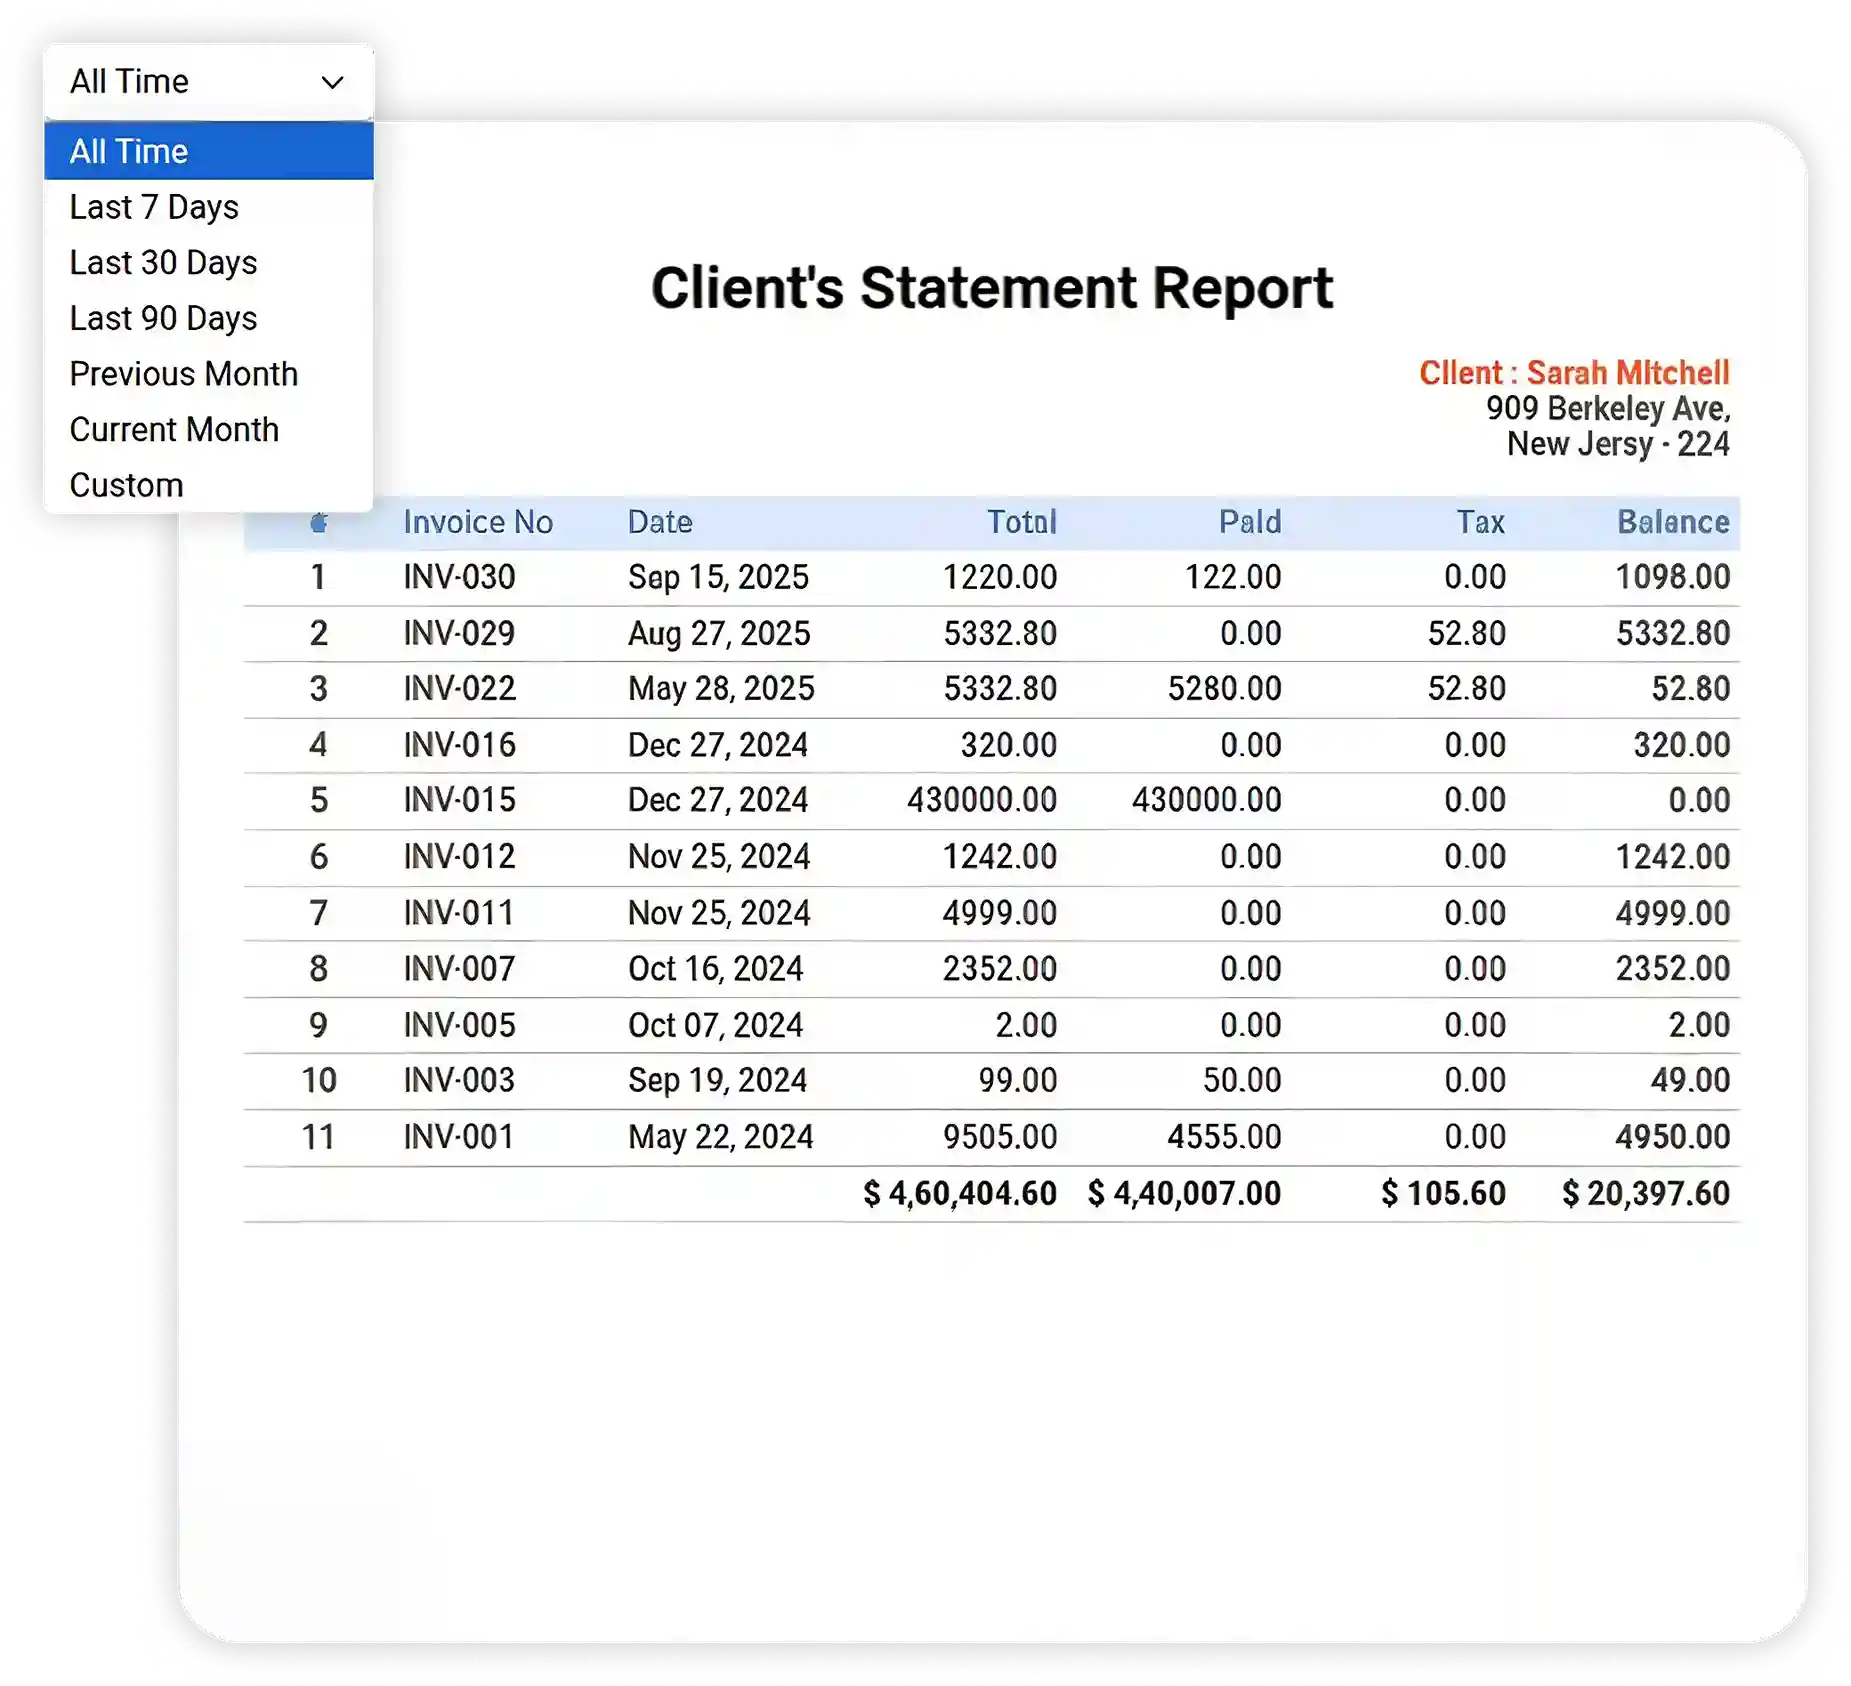Sort by the Balance column header

point(1674,521)
